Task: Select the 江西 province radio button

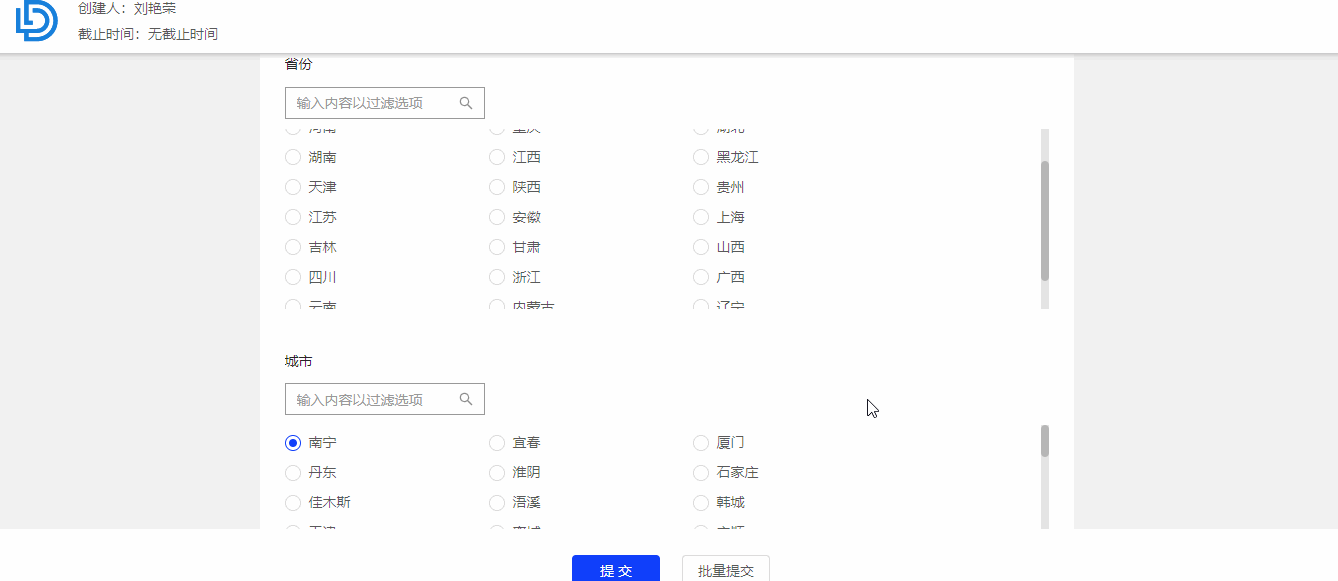Action: coord(497,157)
